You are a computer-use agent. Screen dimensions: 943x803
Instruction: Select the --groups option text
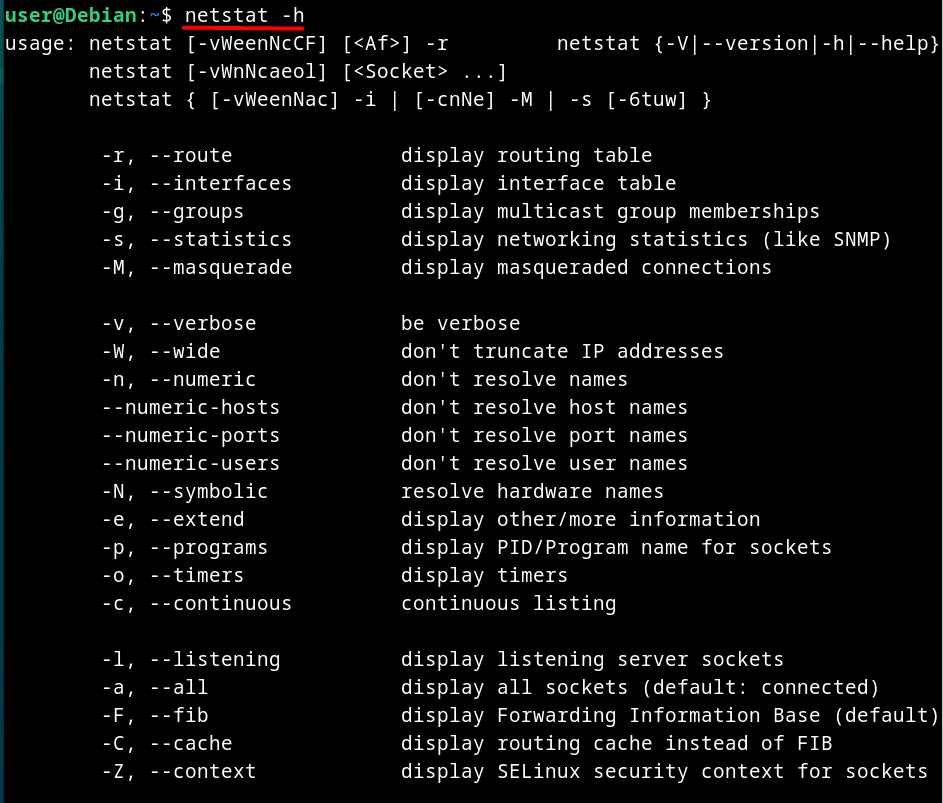pos(197,212)
